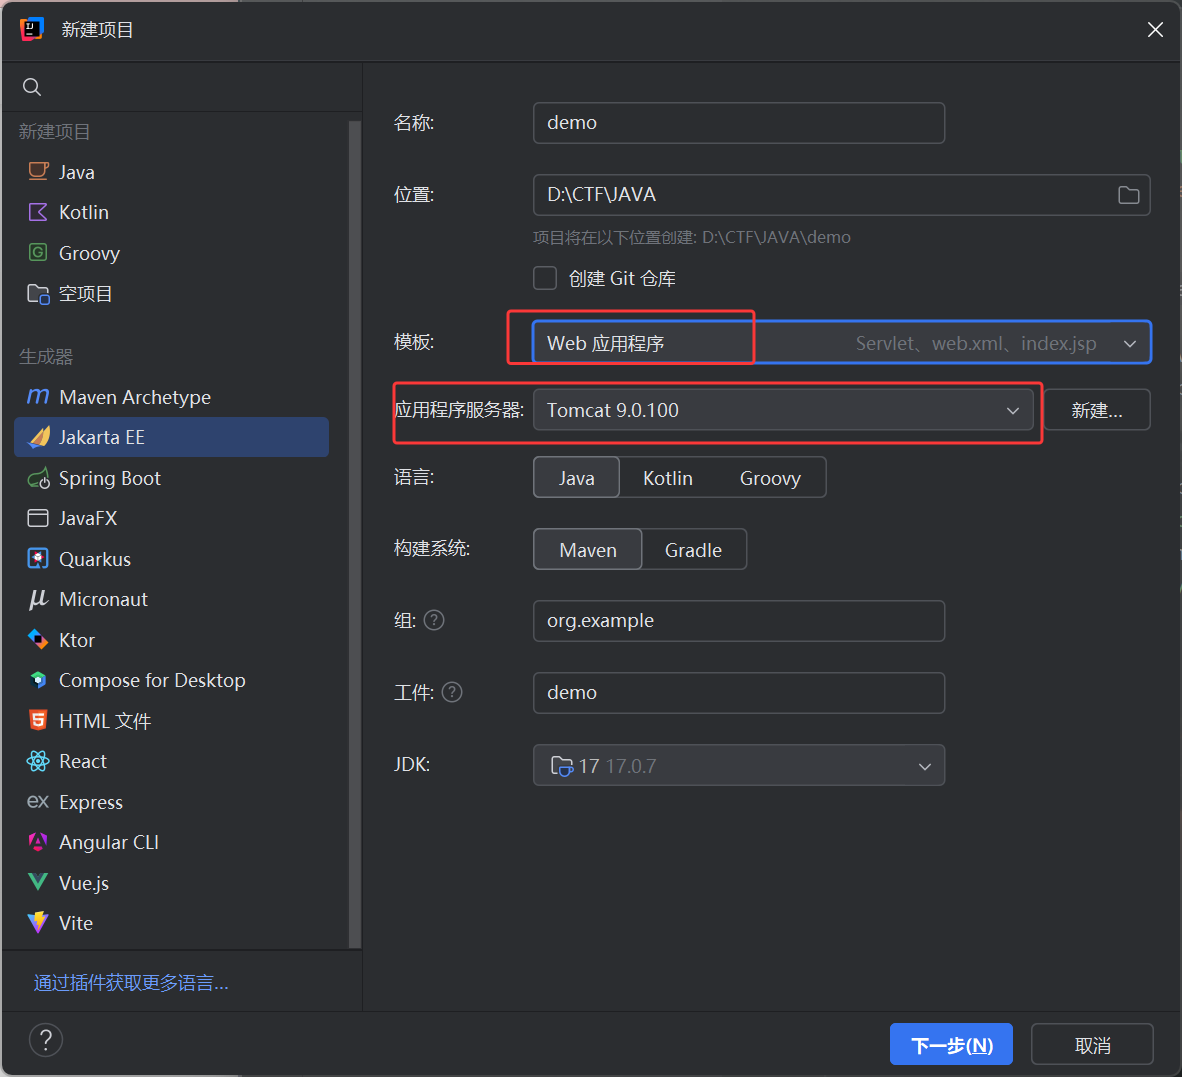Open help for the 组 field
Image resolution: width=1182 pixels, height=1077 pixels.
(x=434, y=620)
